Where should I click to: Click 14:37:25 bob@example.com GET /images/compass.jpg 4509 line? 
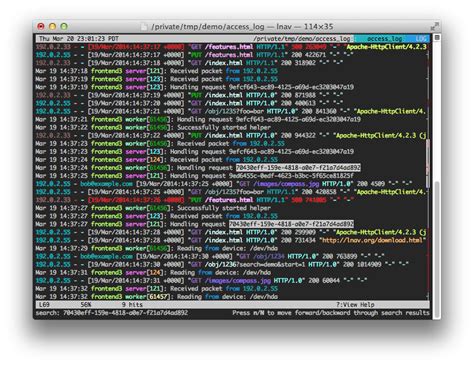click(x=224, y=184)
